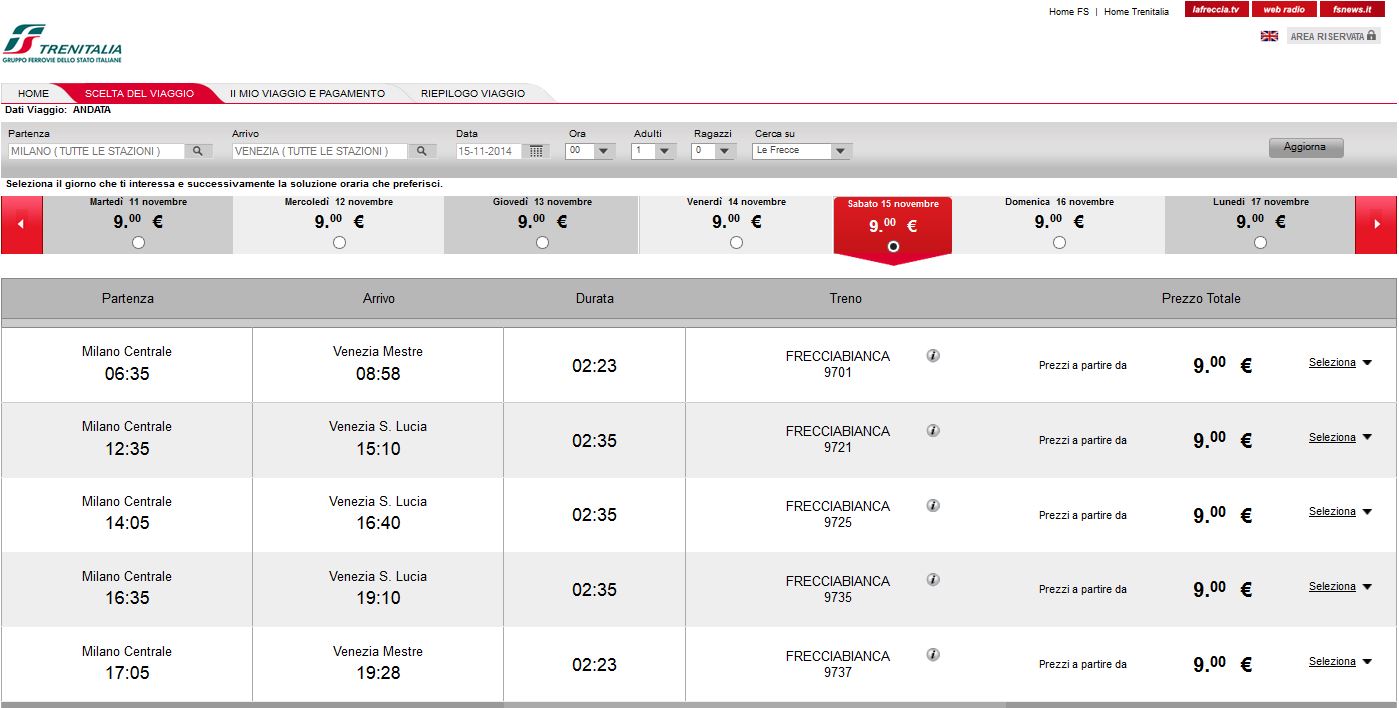Open the SCELTA DEL VIAGGIO tab
The width and height of the screenshot is (1399, 708).
pos(139,93)
